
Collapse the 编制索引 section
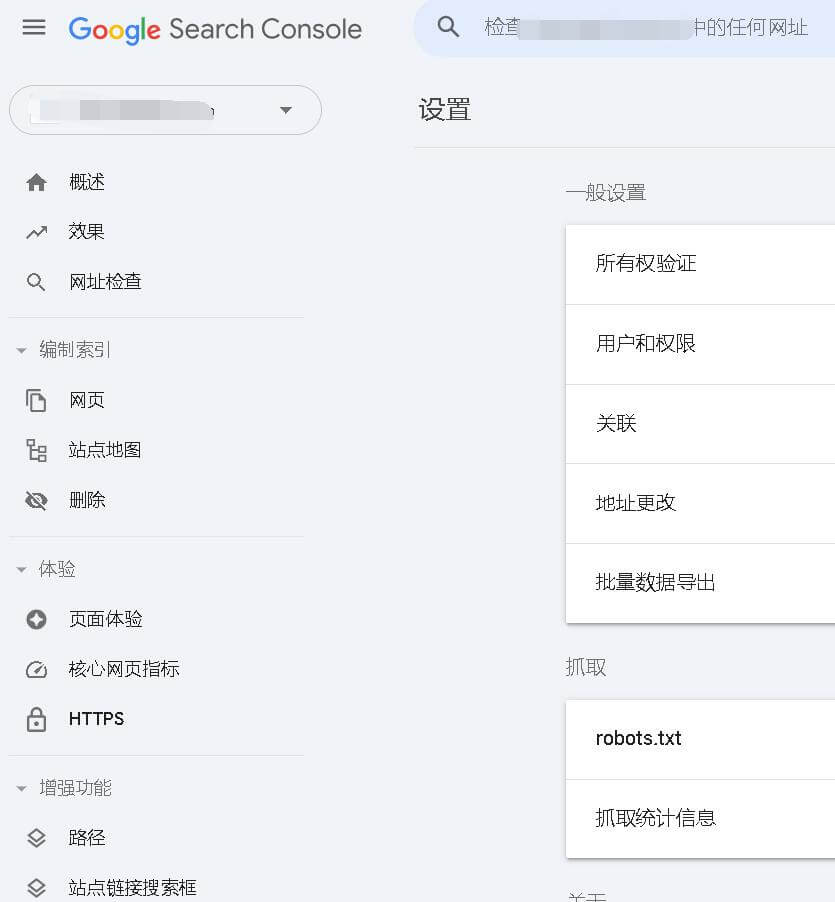coord(21,351)
